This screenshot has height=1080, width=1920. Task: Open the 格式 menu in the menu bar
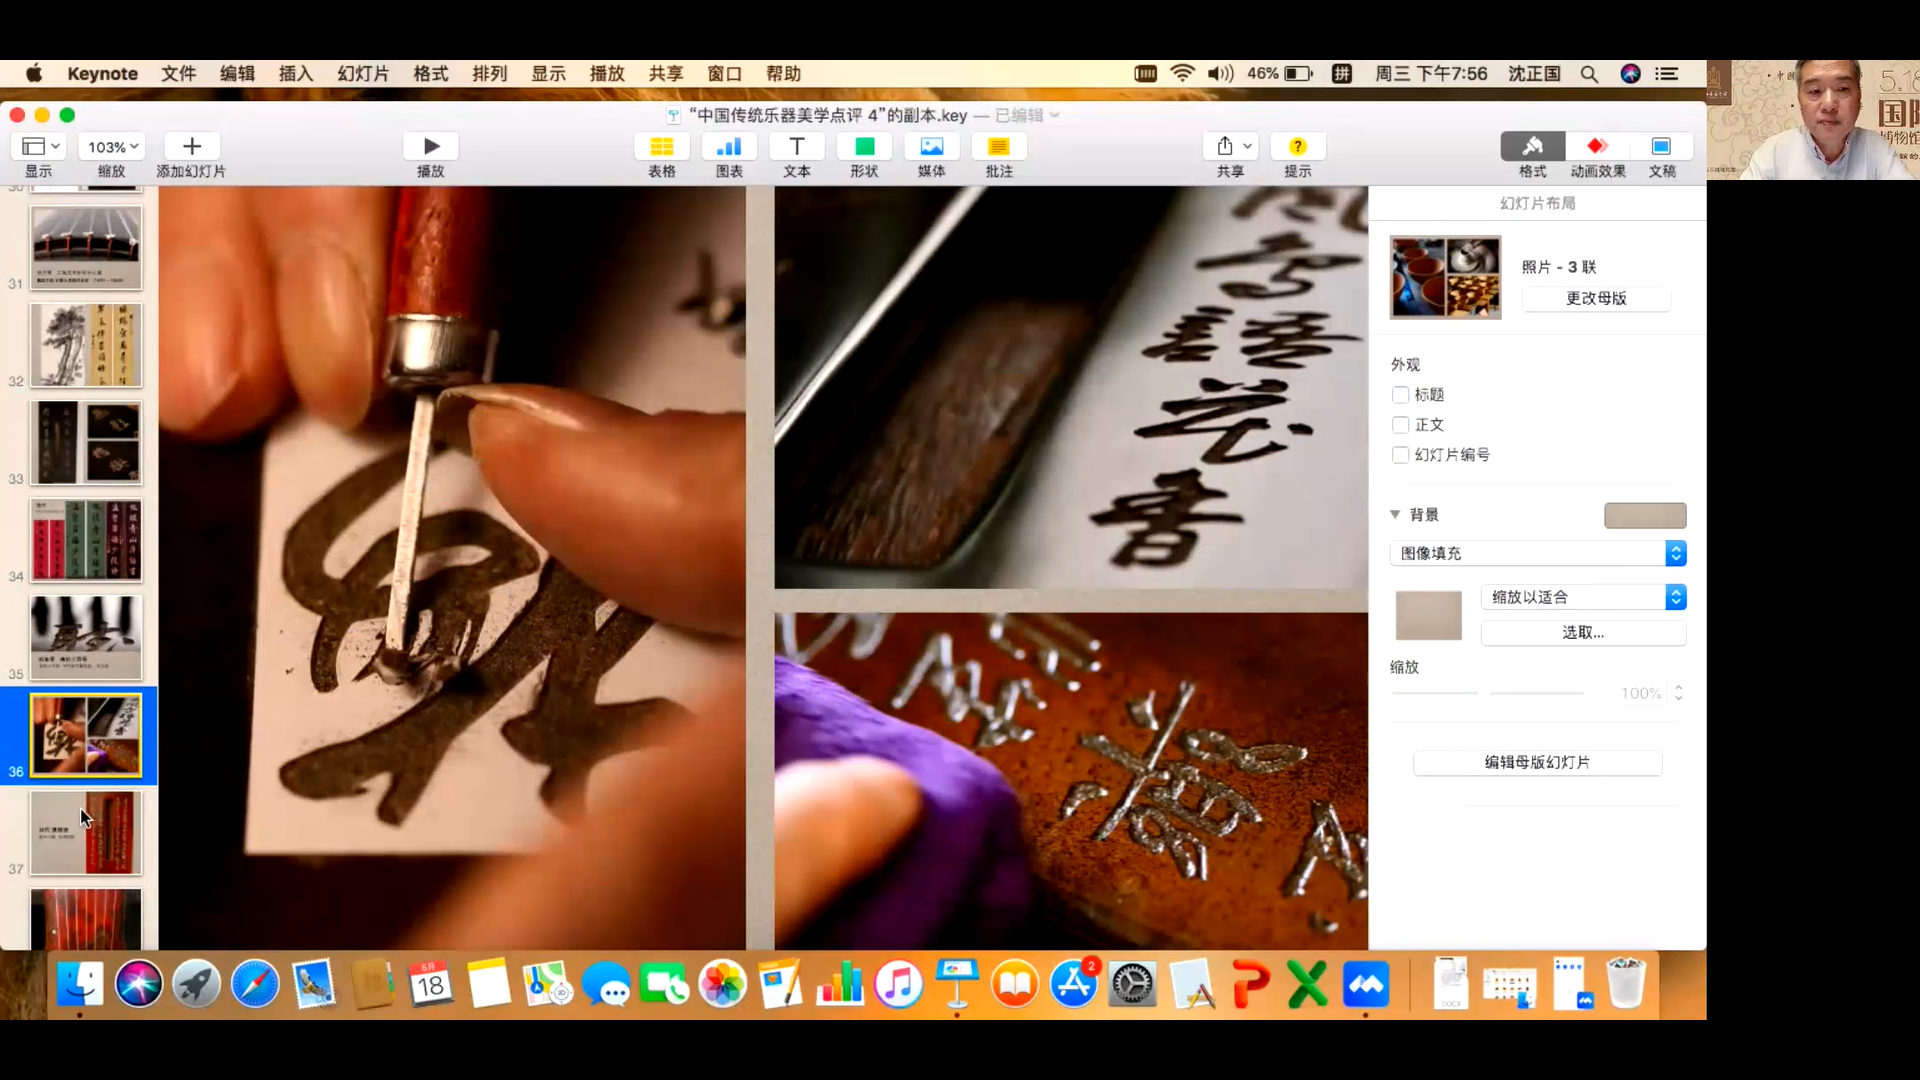430,74
